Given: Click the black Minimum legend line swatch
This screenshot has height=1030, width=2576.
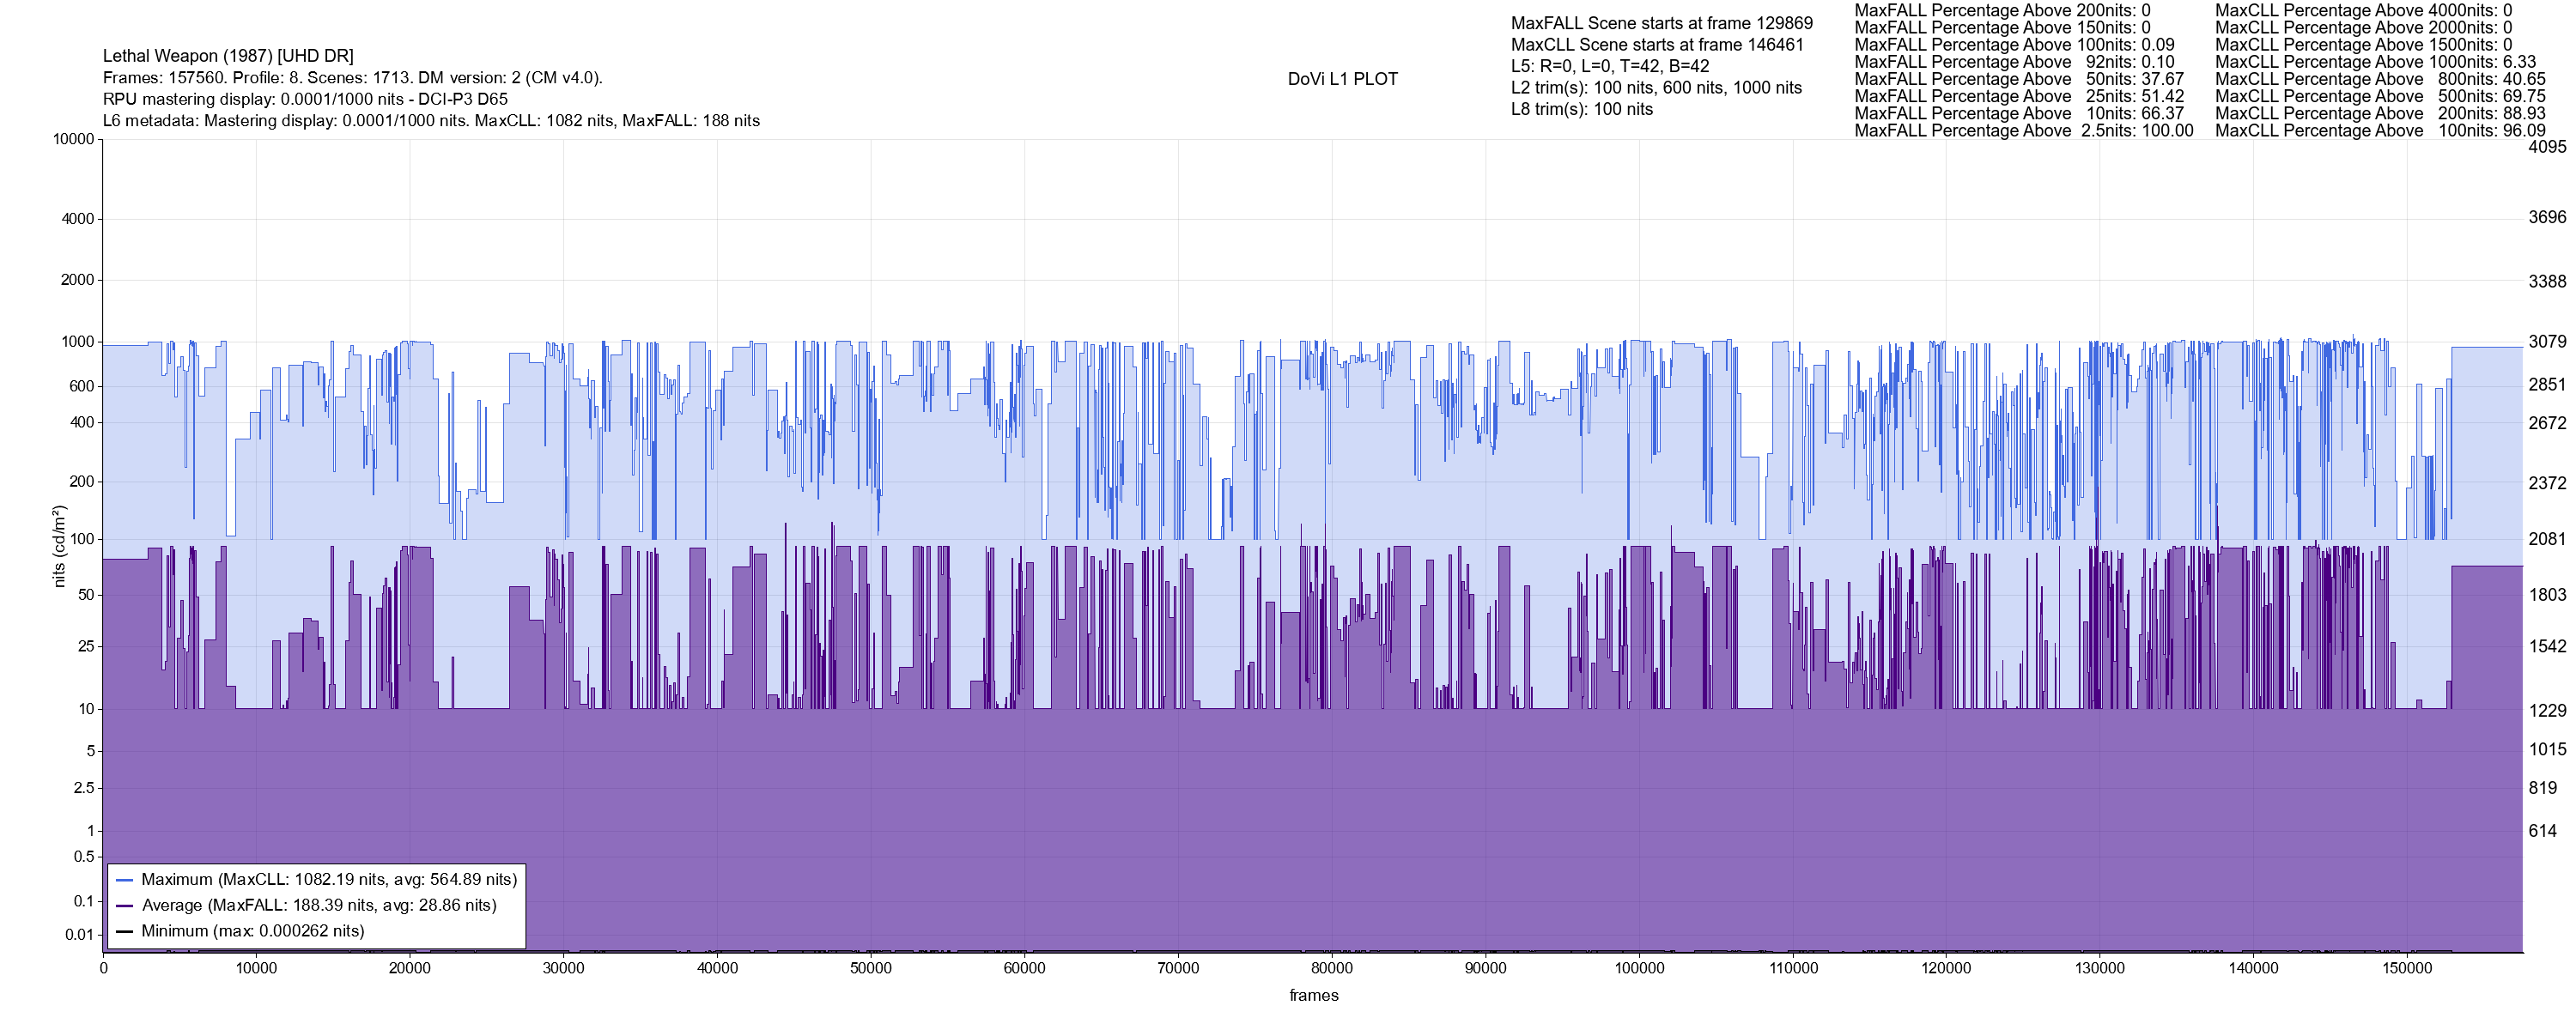Looking at the screenshot, I should click(x=124, y=931).
